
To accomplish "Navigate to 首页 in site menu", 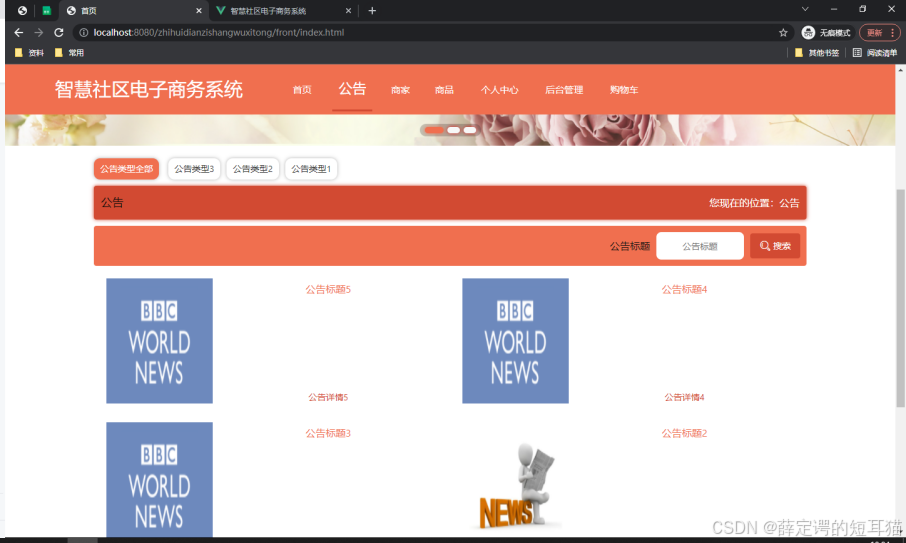I will 302,90.
